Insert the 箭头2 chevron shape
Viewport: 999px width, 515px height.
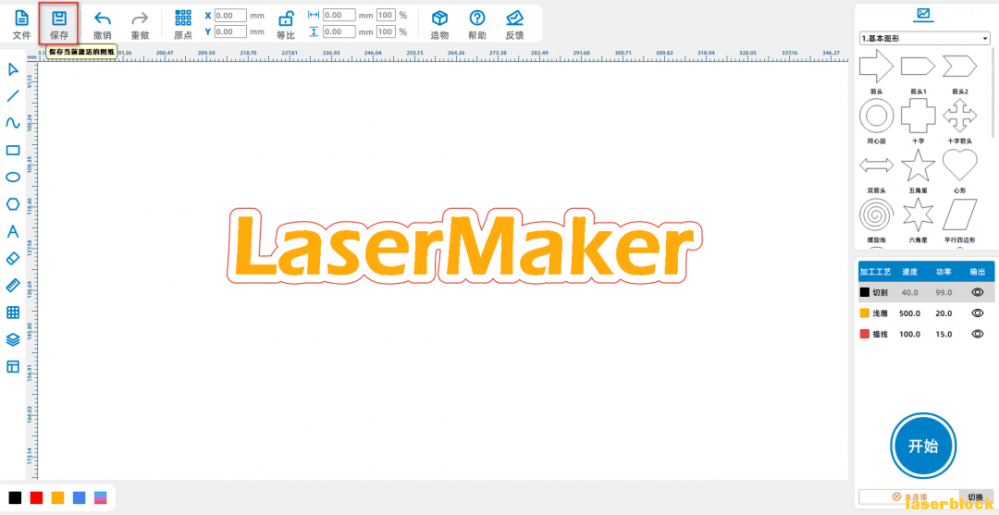tap(959, 66)
